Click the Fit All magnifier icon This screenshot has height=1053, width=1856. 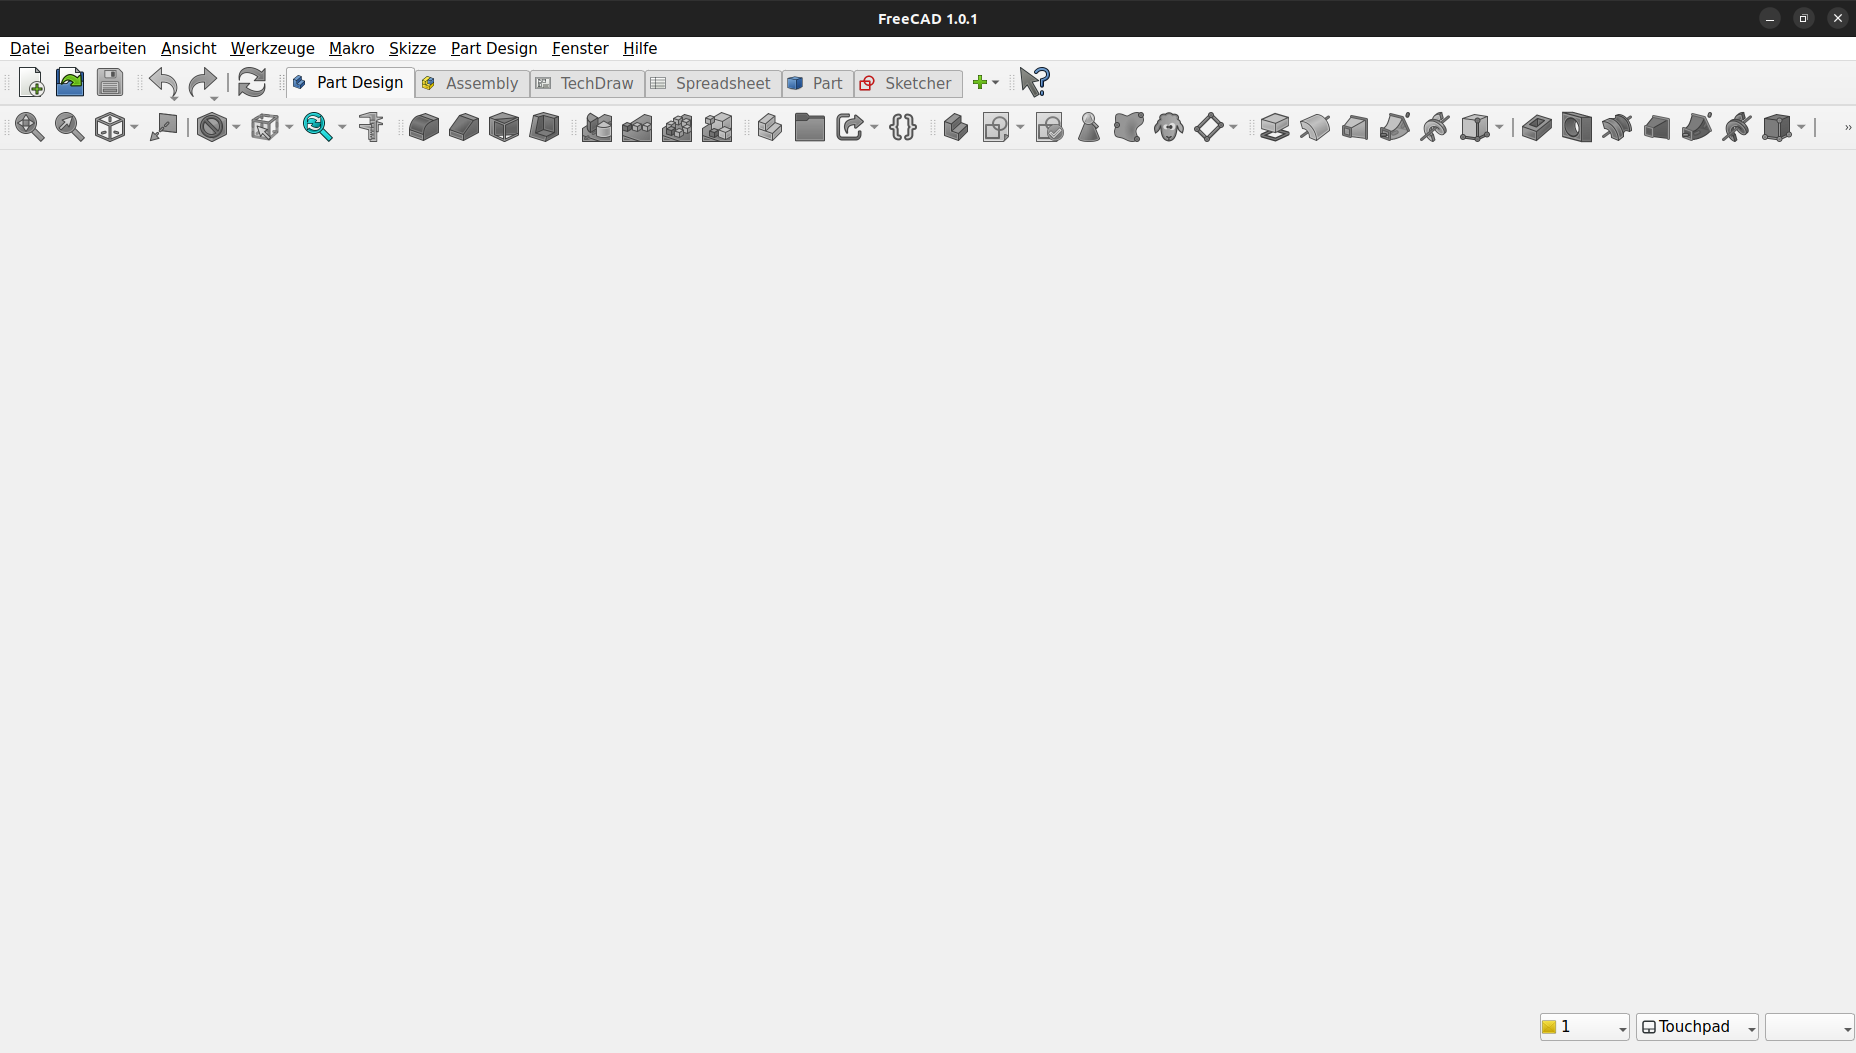point(29,127)
